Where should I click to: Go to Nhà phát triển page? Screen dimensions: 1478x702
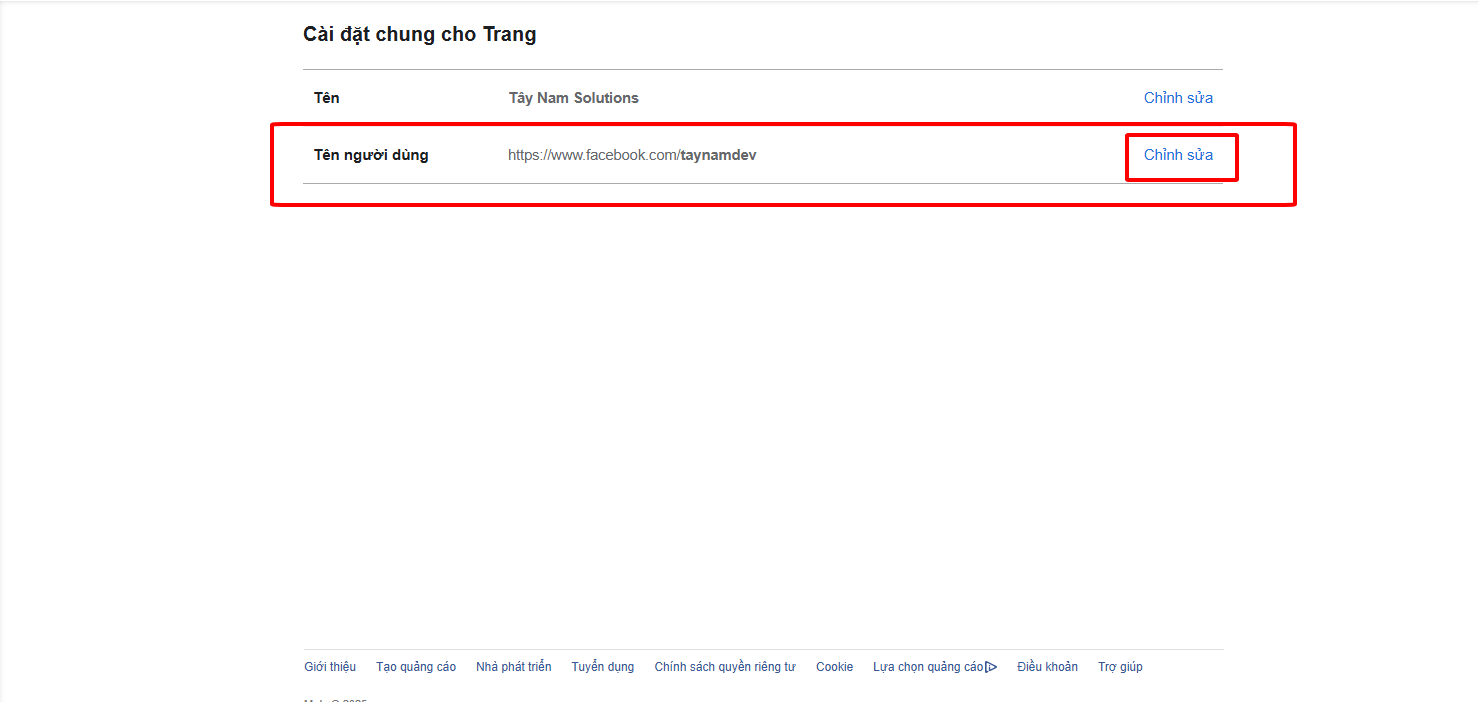[513, 667]
